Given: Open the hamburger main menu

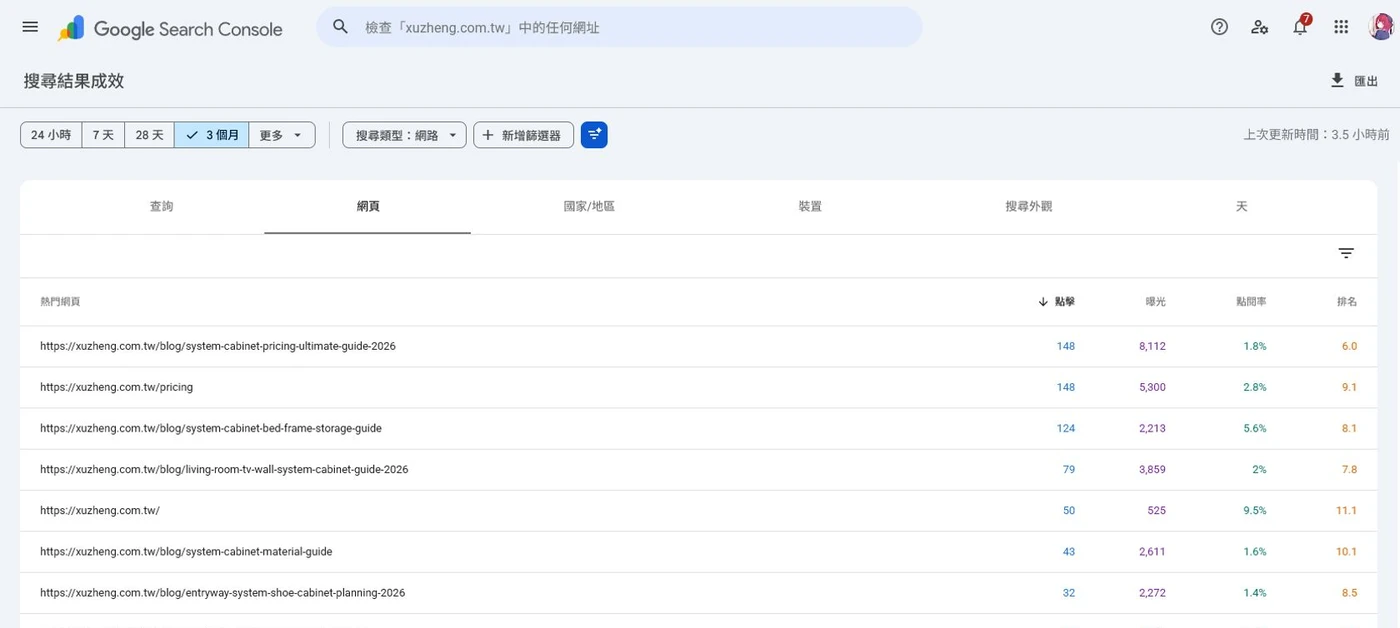Looking at the screenshot, I should (x=30, y=27).
